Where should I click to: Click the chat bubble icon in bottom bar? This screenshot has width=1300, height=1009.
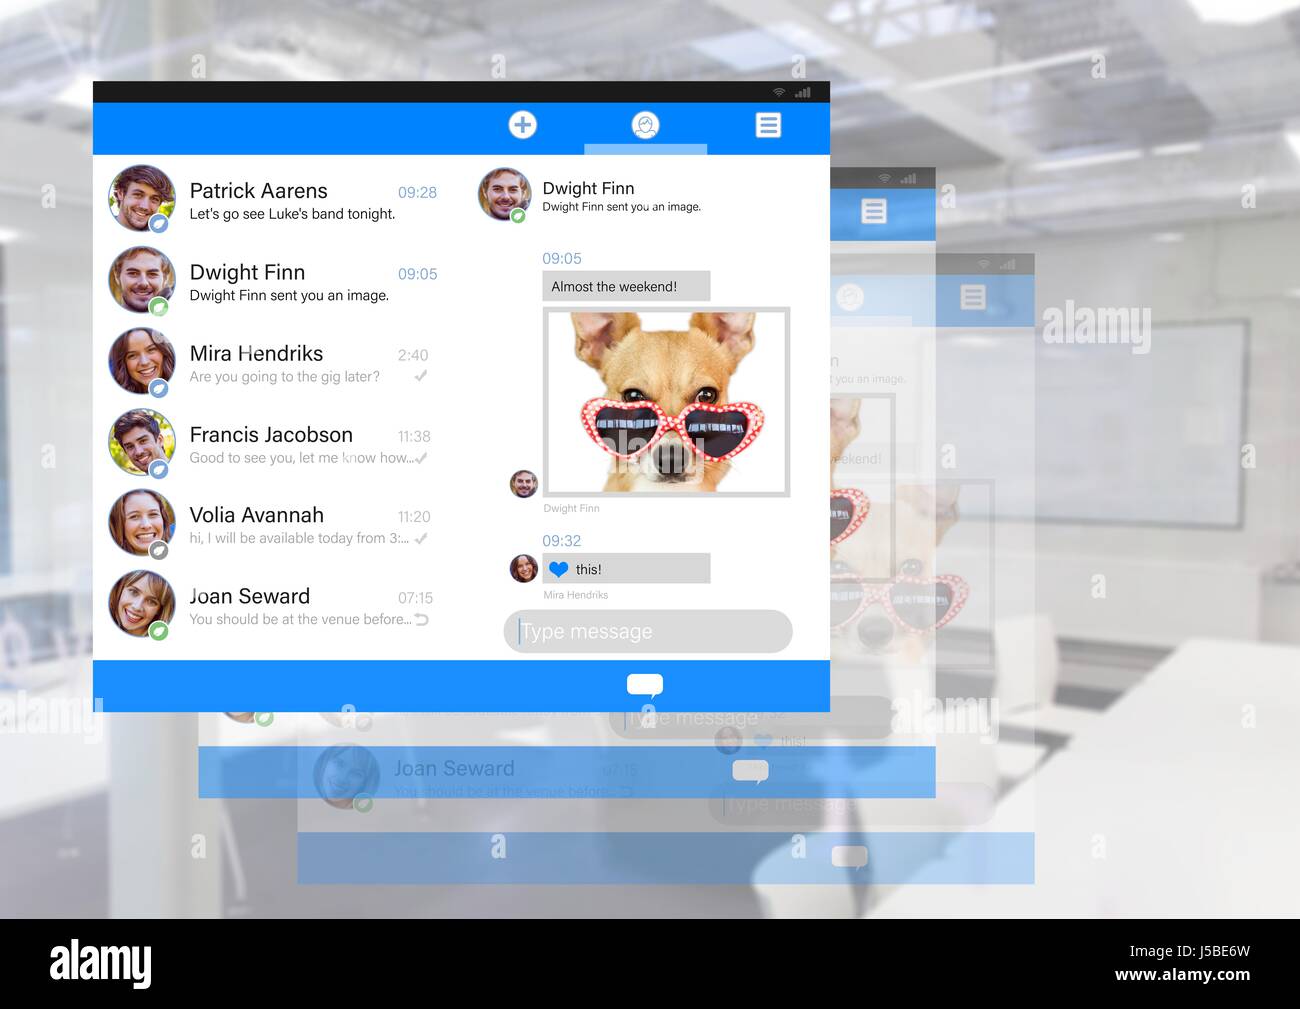pyautogui.click(x=645, y=686)
